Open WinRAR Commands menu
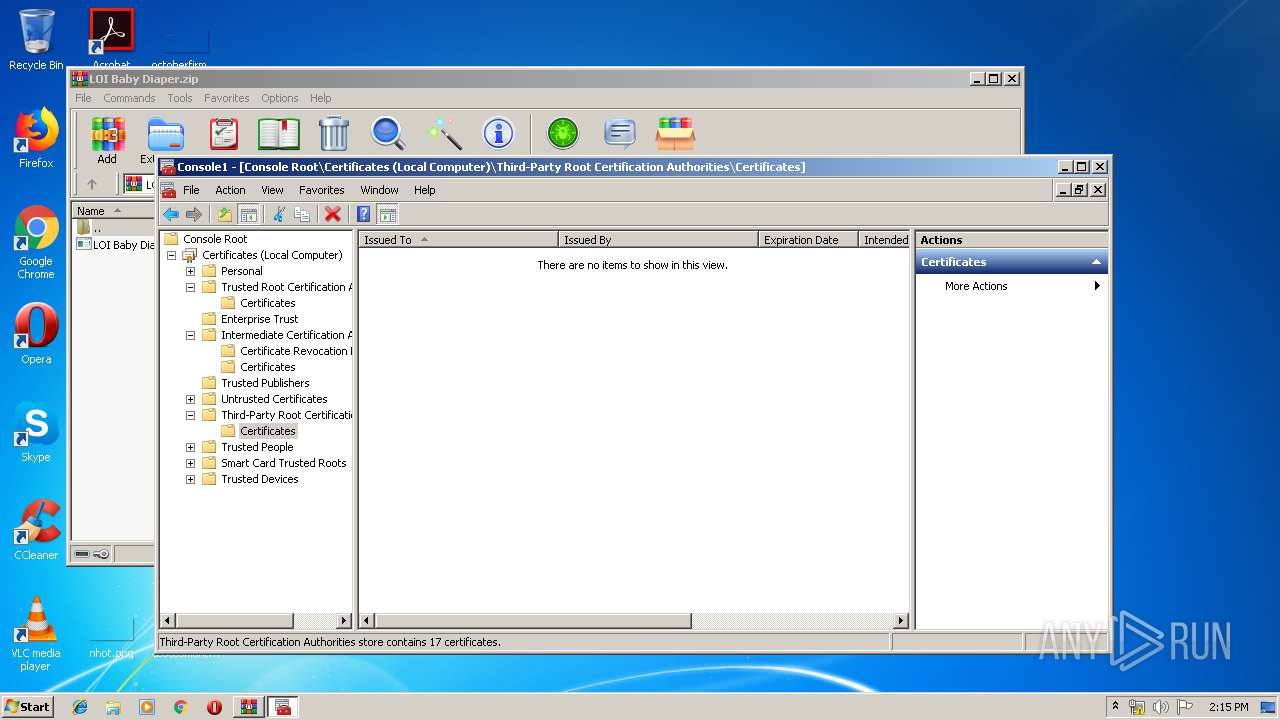The width and height of the screenshot is (1280, 720). (129, 98)
